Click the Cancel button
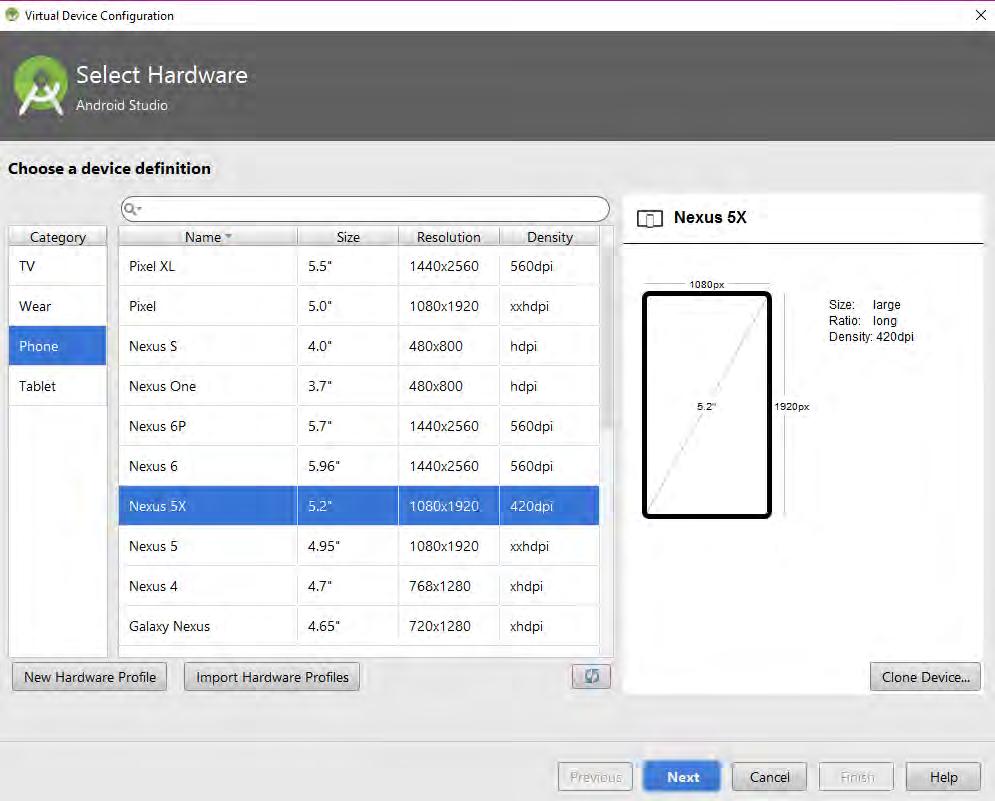 (769, 777)
